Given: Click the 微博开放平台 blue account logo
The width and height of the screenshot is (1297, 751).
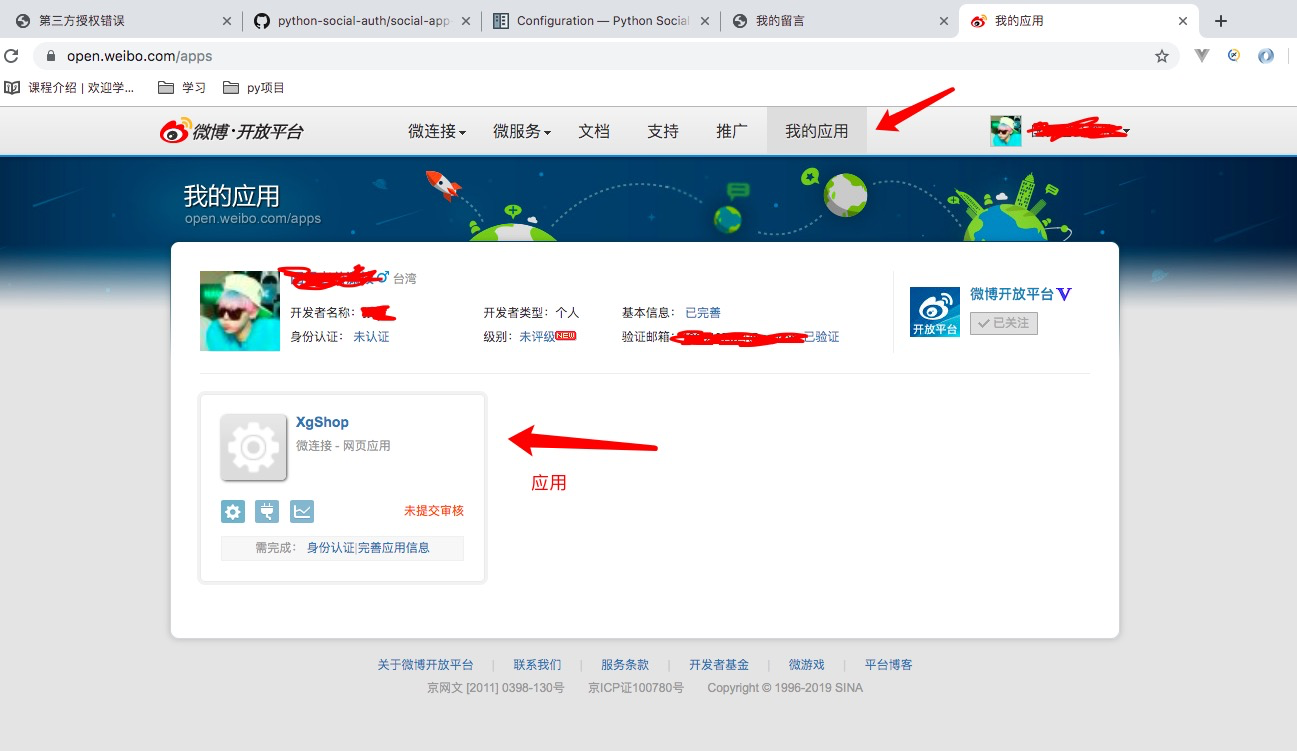Looking at the screenshot, I should click(x=934, y=311).
